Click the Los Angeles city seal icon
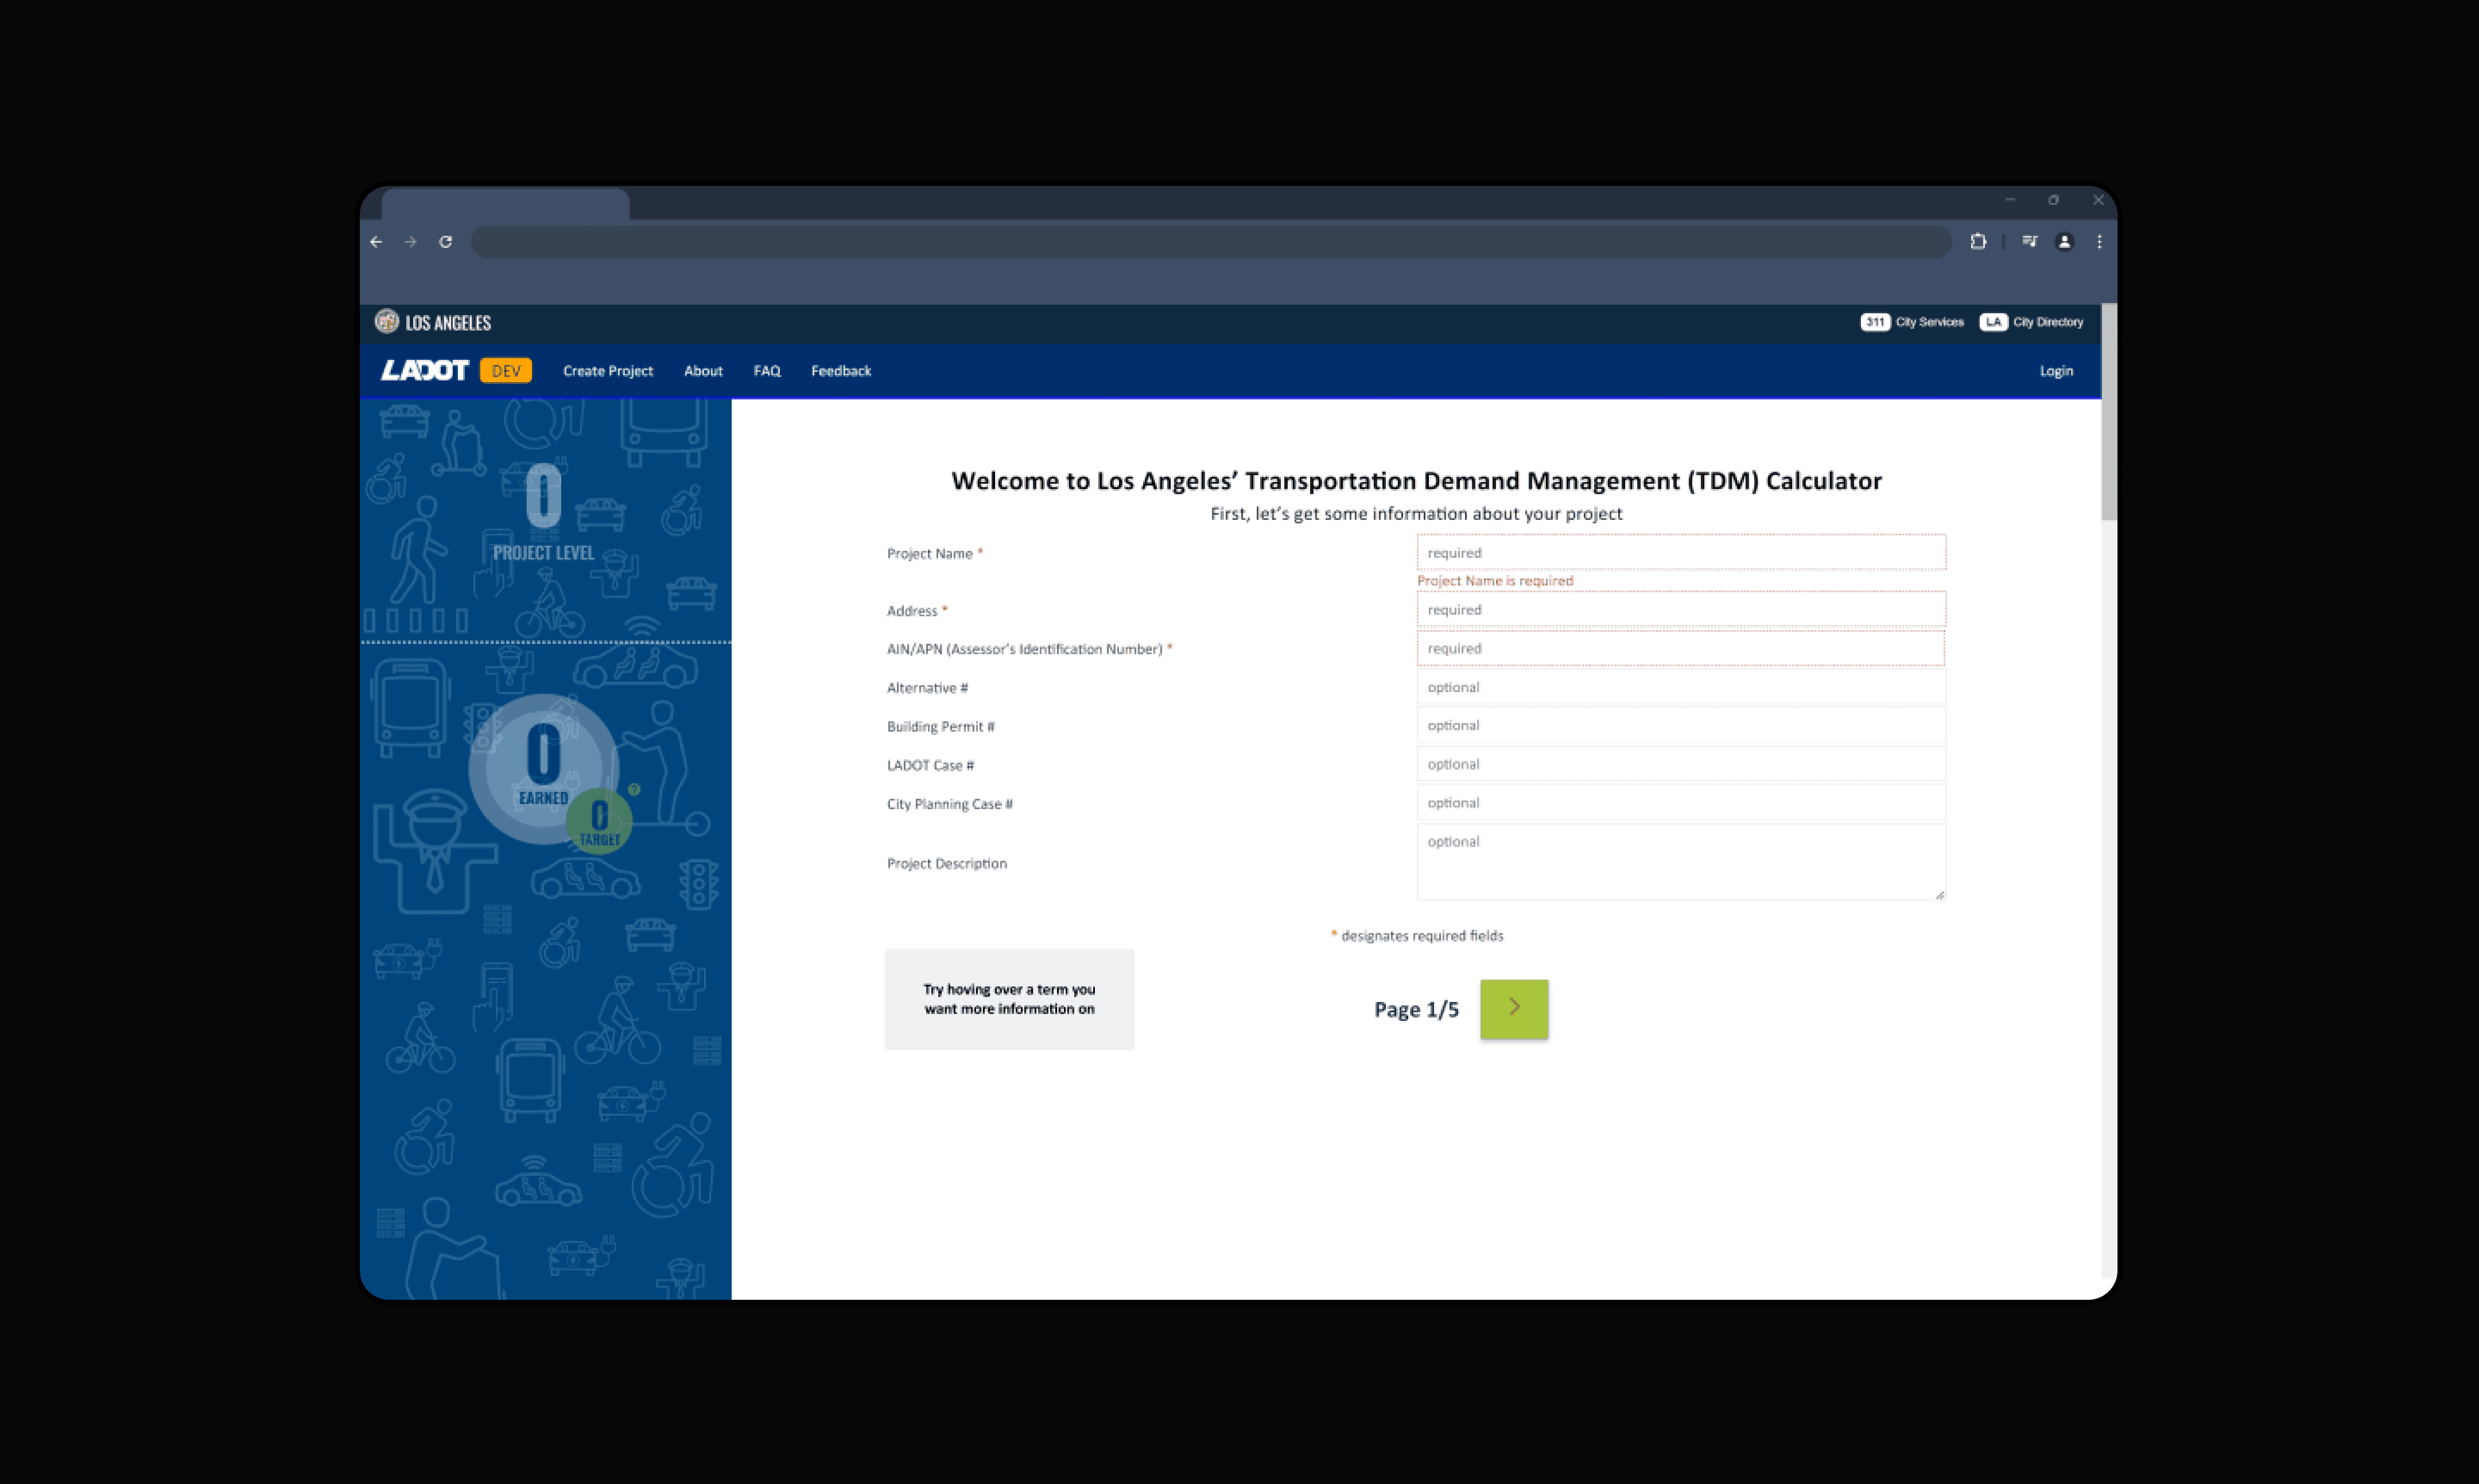 tap(386, 322)
